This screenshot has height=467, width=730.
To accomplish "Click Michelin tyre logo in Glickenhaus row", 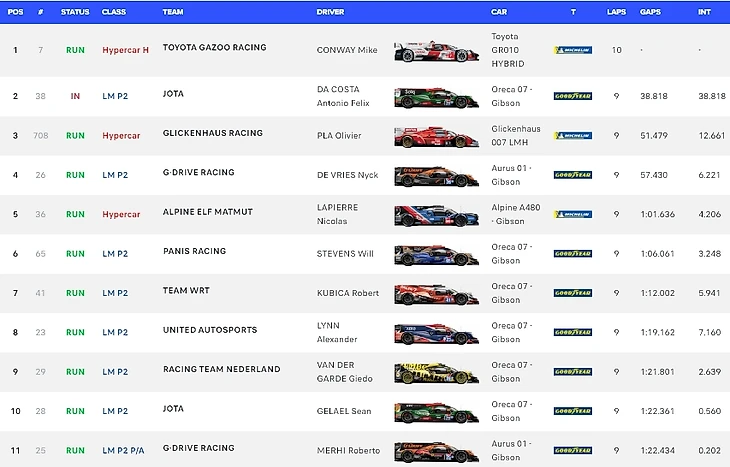I will point(573,135).
